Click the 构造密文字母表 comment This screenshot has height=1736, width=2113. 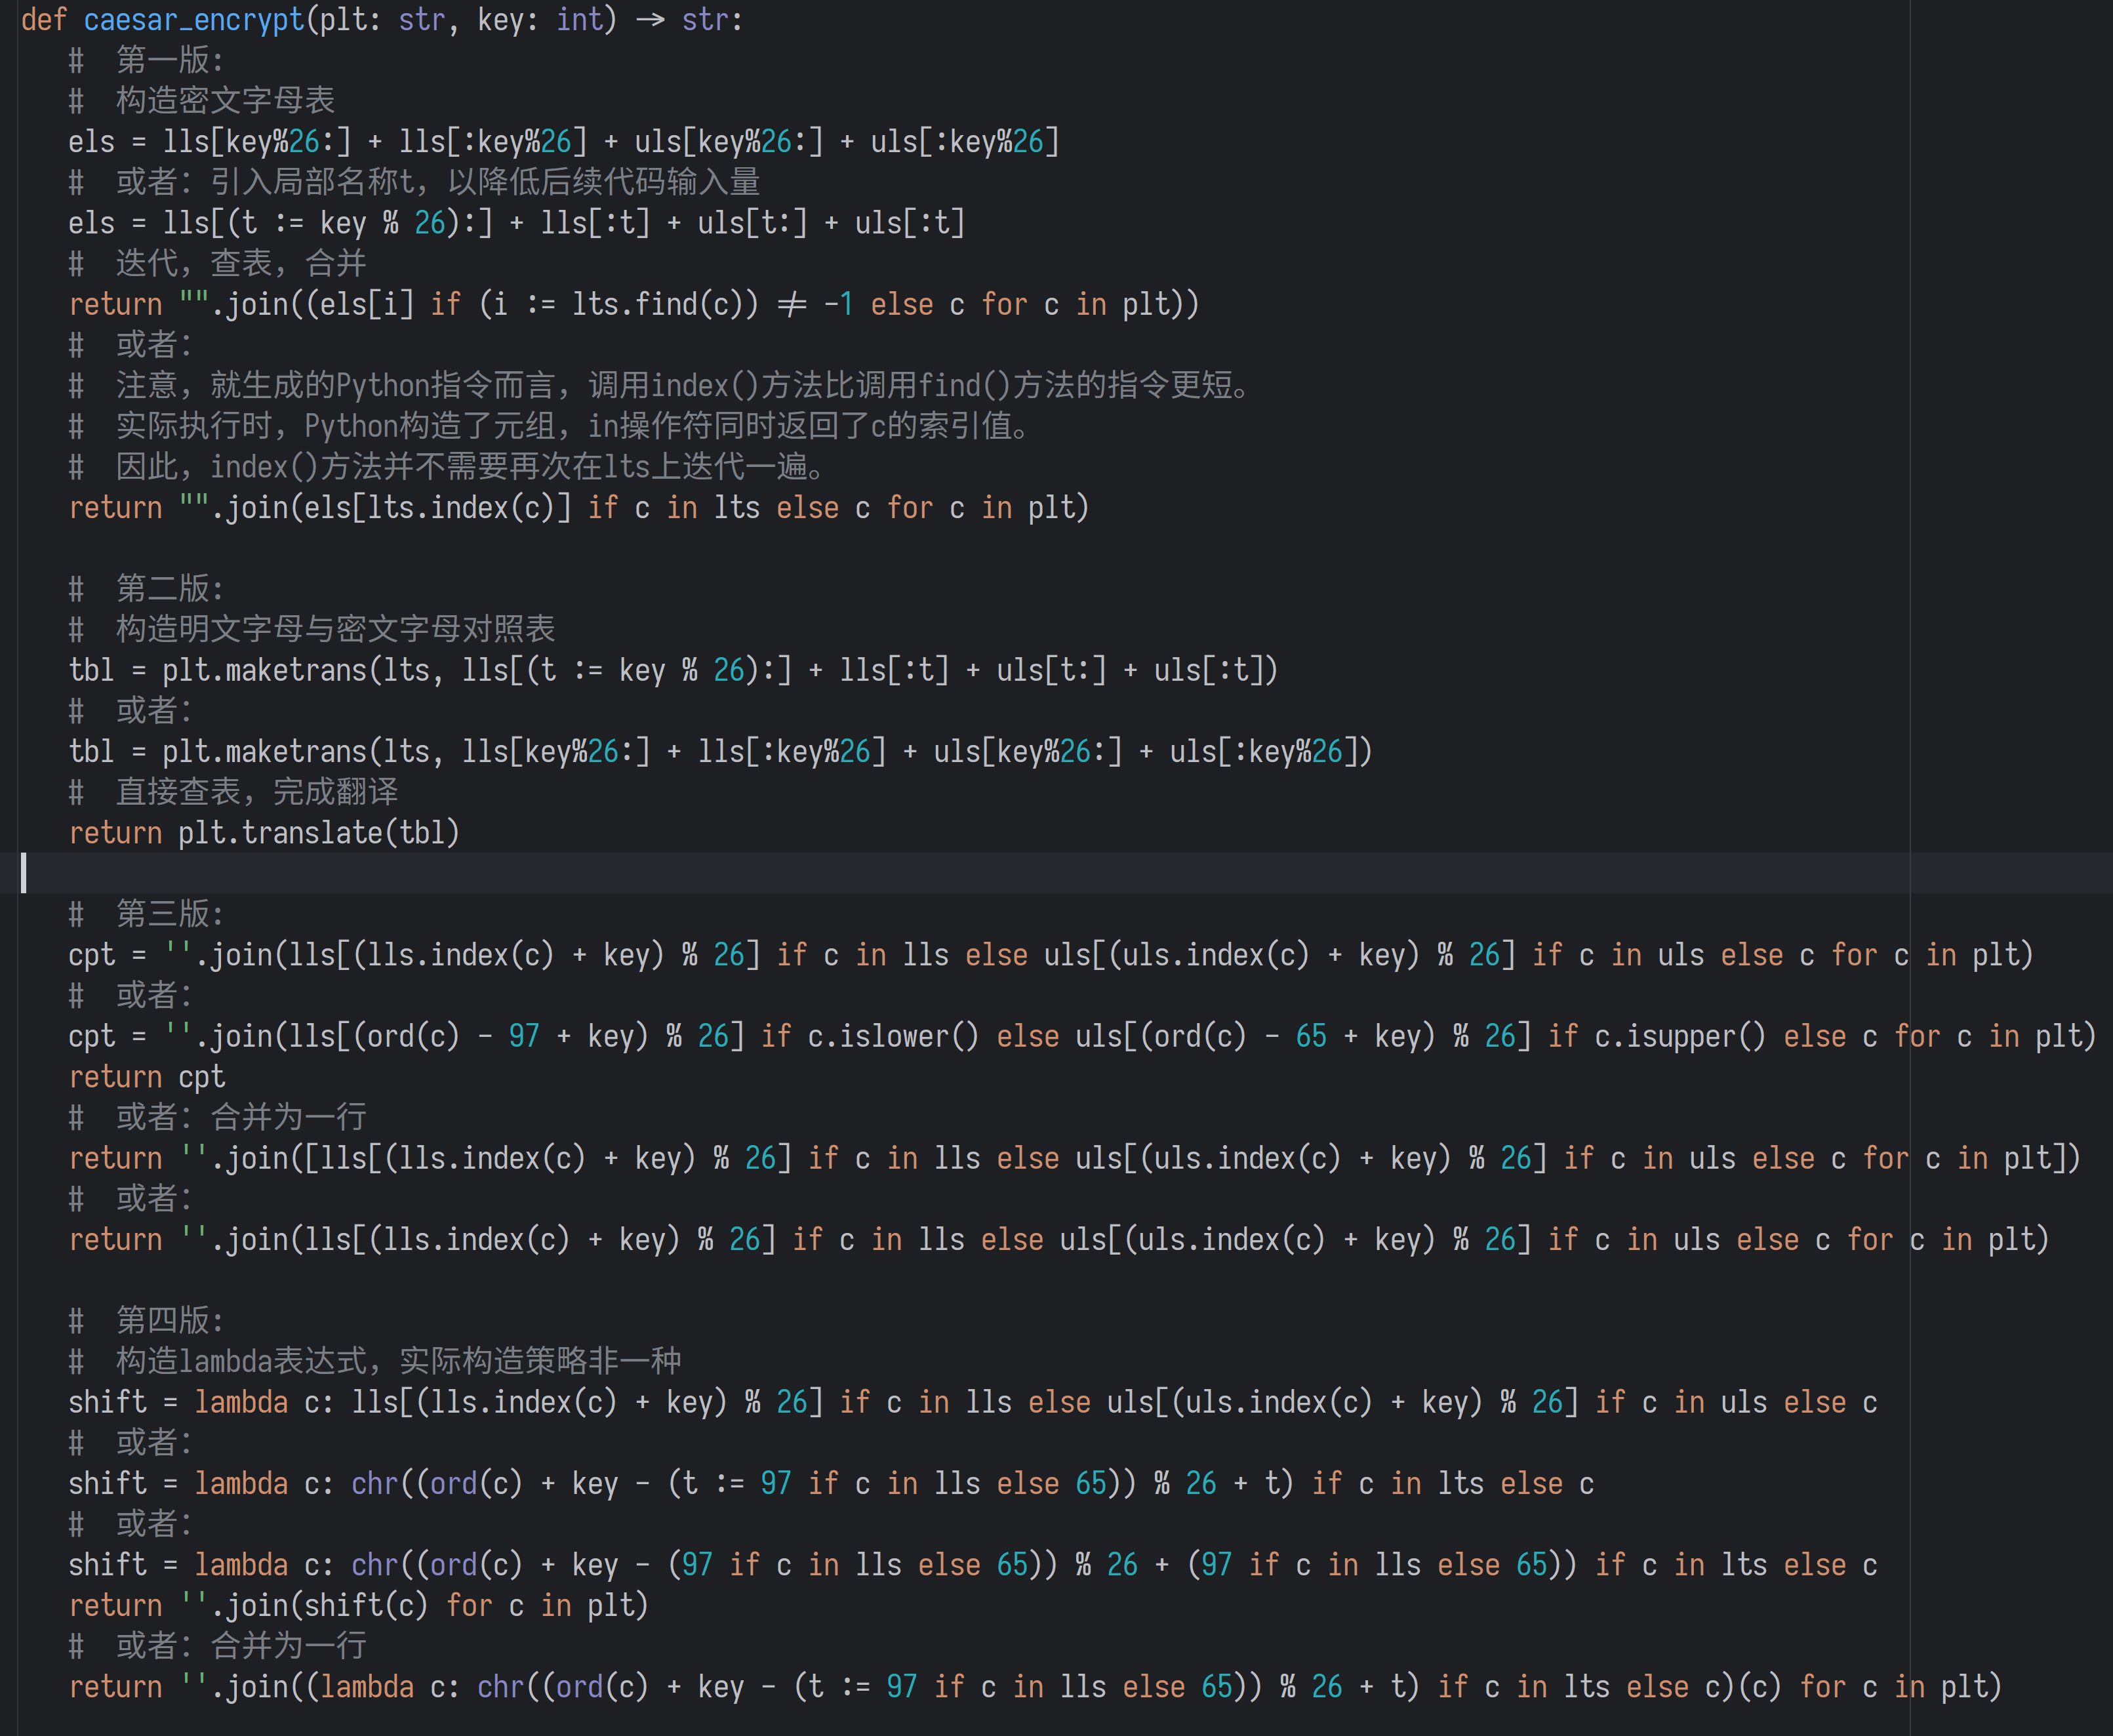(x=224, y=101)
